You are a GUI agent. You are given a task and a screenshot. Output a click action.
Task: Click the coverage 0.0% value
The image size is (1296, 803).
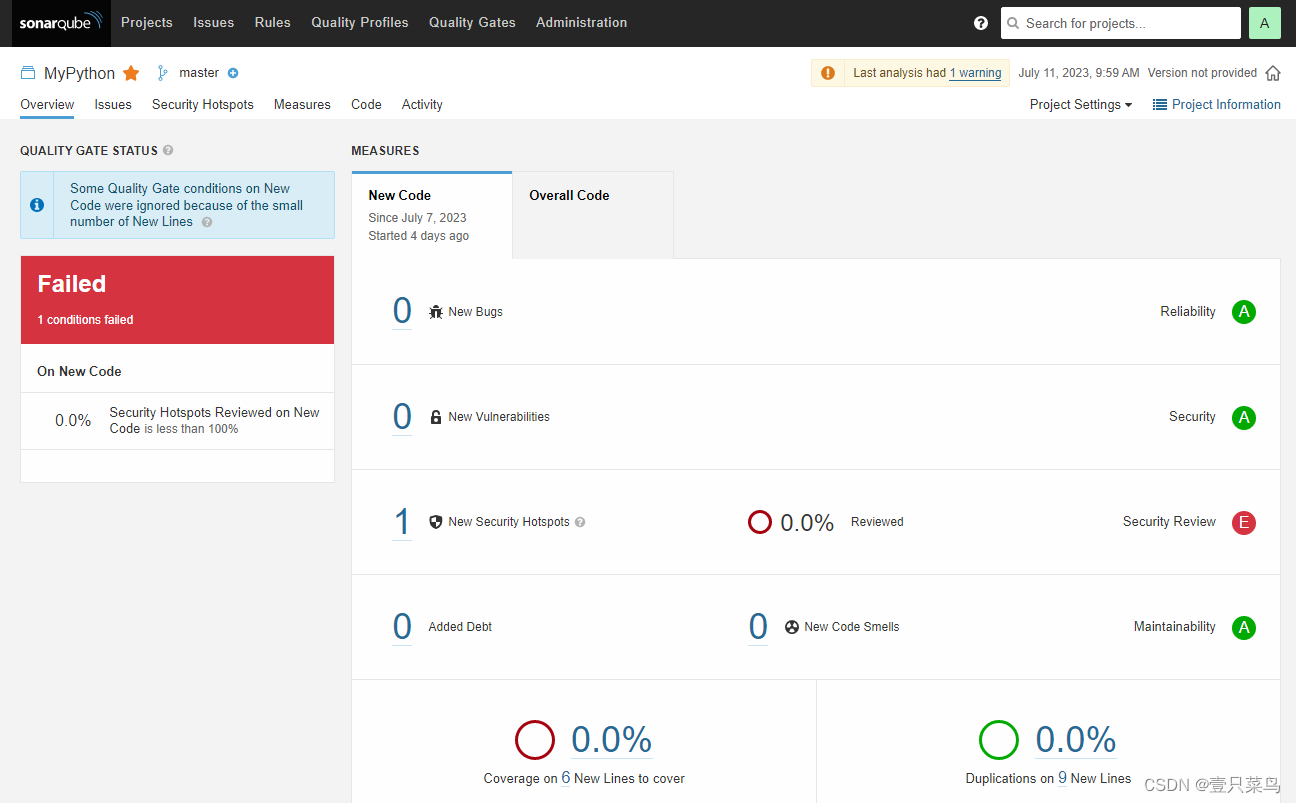click(612, 740)
